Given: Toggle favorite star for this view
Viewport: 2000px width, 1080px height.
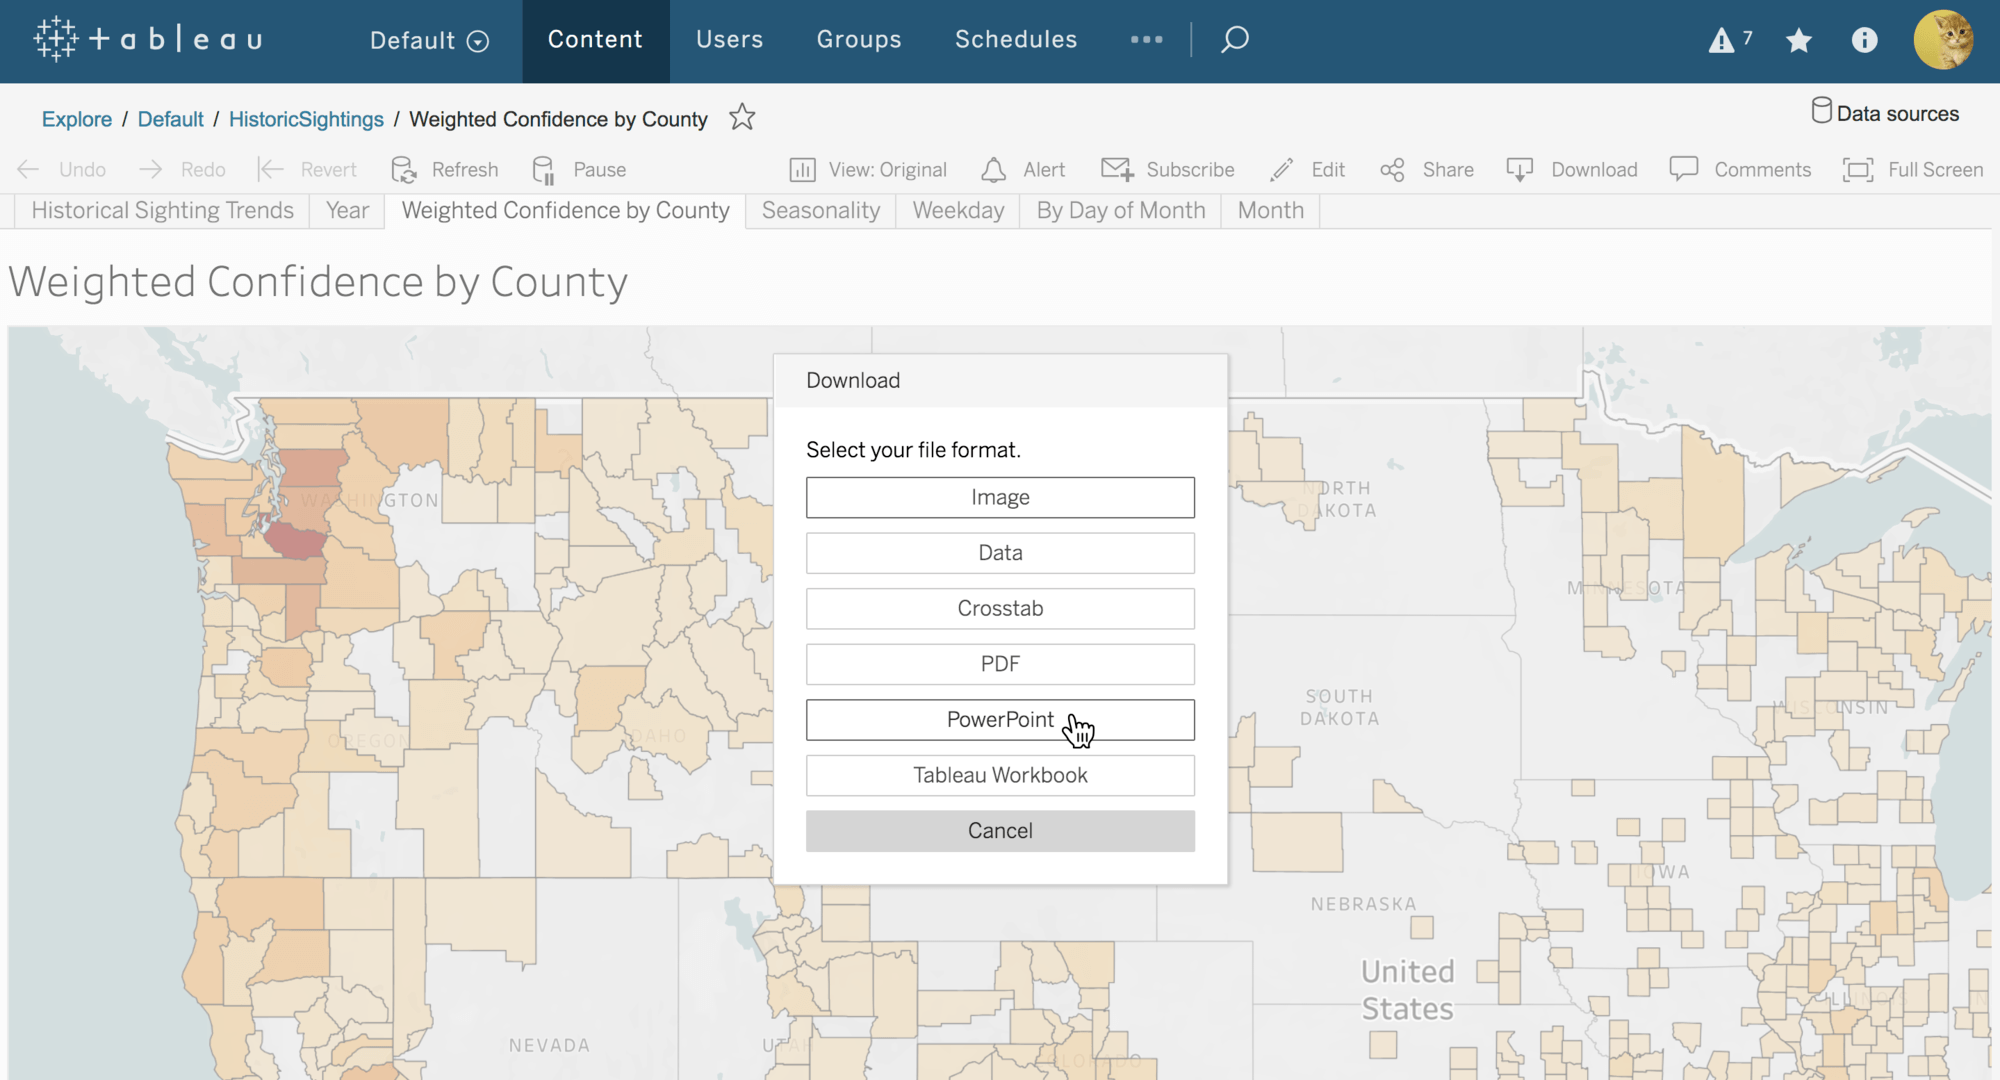Looking at the screenshot, I should [x=742, y=117].
